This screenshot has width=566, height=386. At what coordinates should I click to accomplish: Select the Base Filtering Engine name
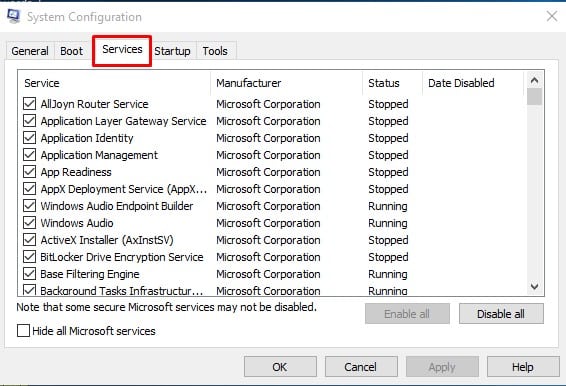(90, 274)
